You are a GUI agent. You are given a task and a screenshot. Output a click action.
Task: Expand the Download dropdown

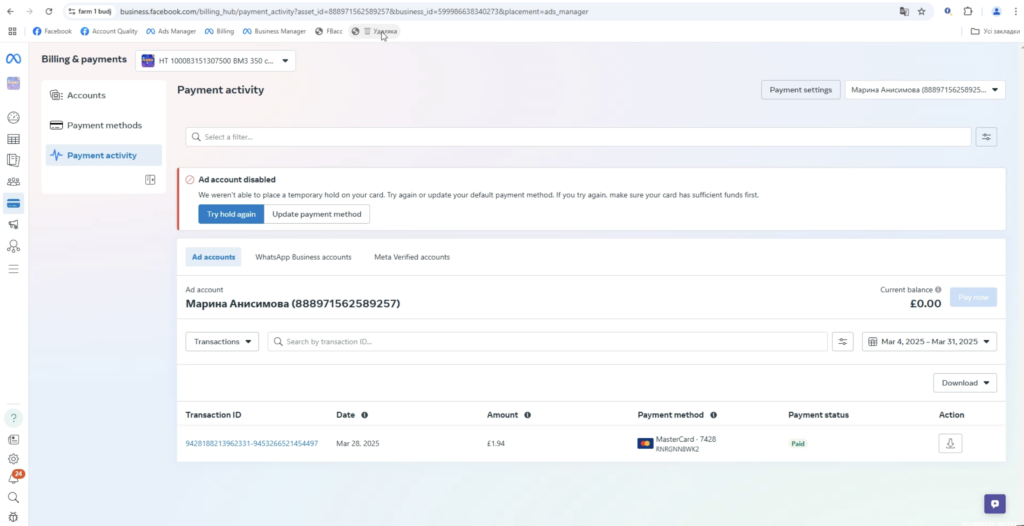[964, 383]
